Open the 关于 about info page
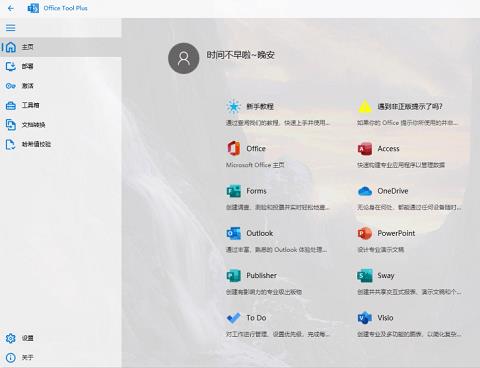480x368 pixels. pos(61,357)
